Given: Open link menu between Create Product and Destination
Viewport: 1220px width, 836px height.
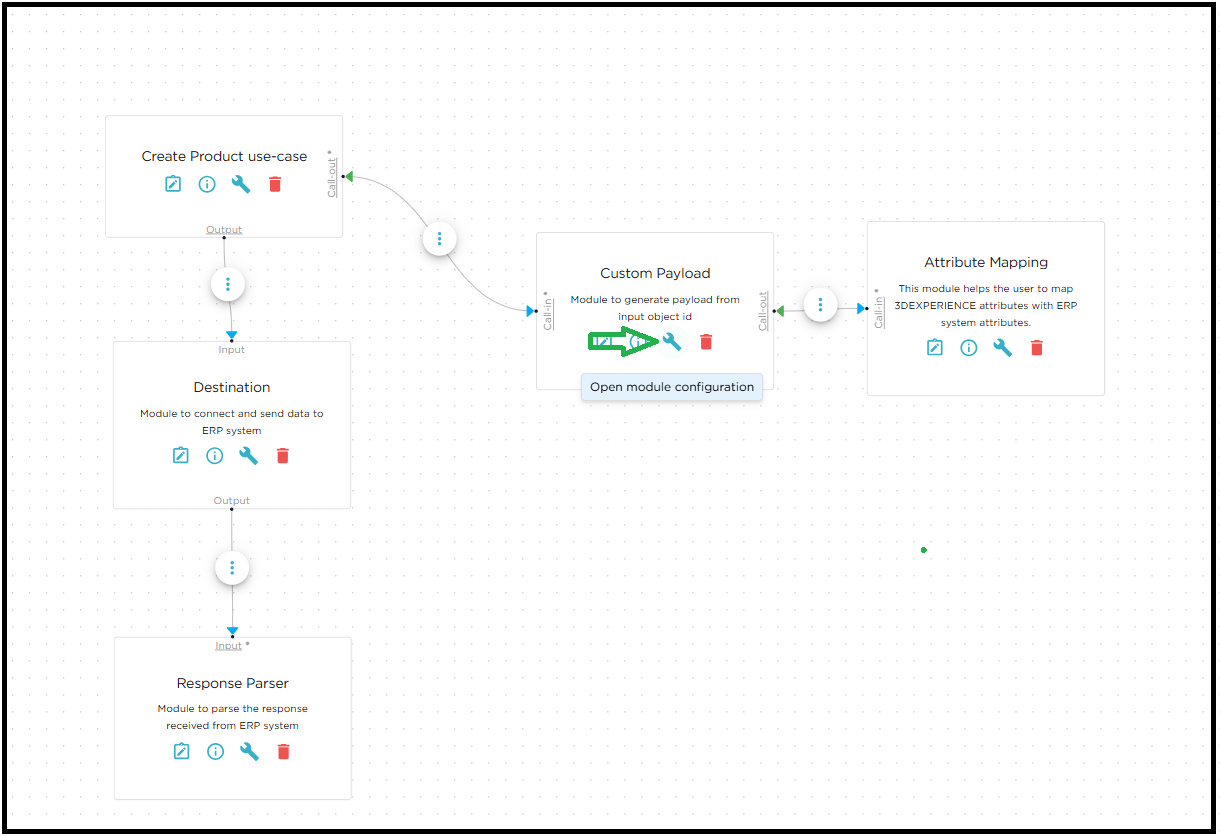Looking at the screenshot, I should [228, 285].
